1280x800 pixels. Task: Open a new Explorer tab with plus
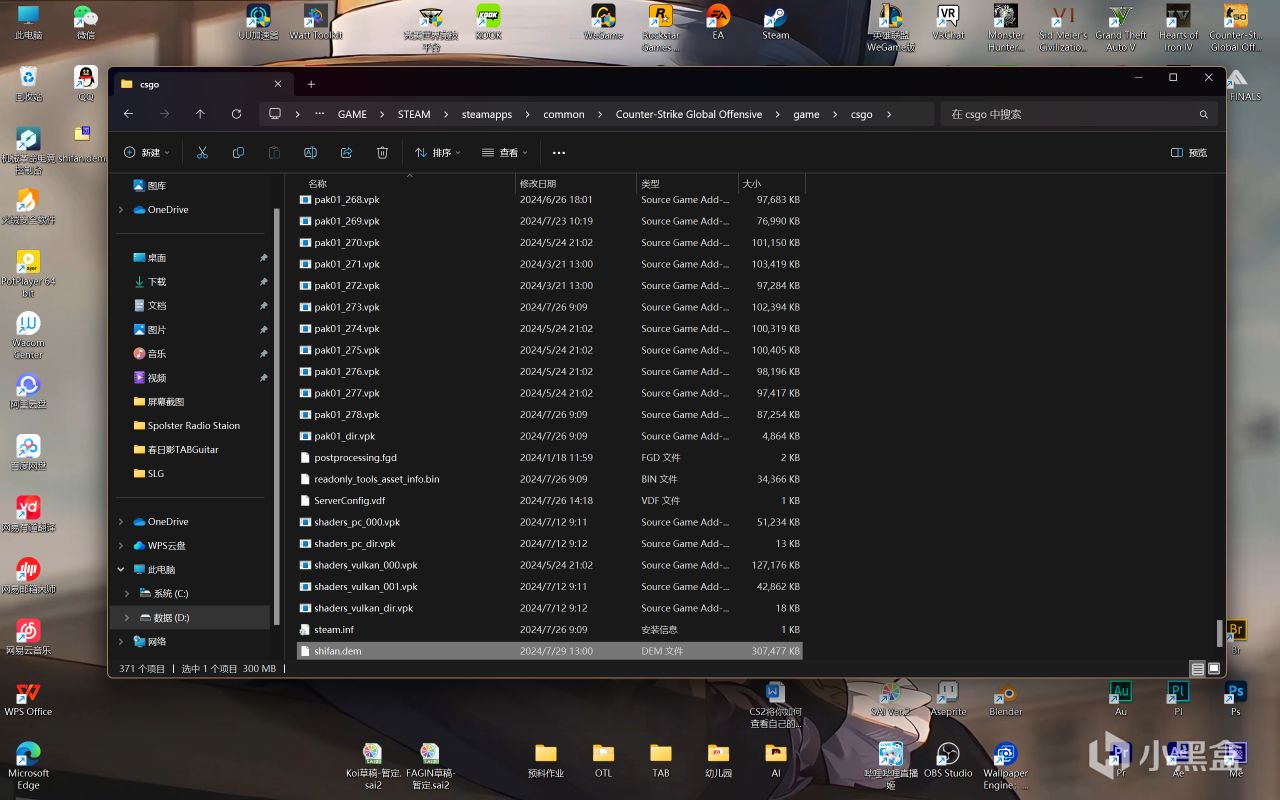tap(311, 84)
